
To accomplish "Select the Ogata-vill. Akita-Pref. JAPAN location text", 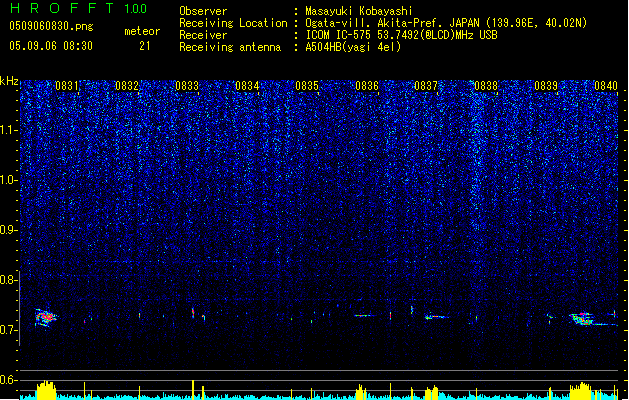I will pos(446,23).
